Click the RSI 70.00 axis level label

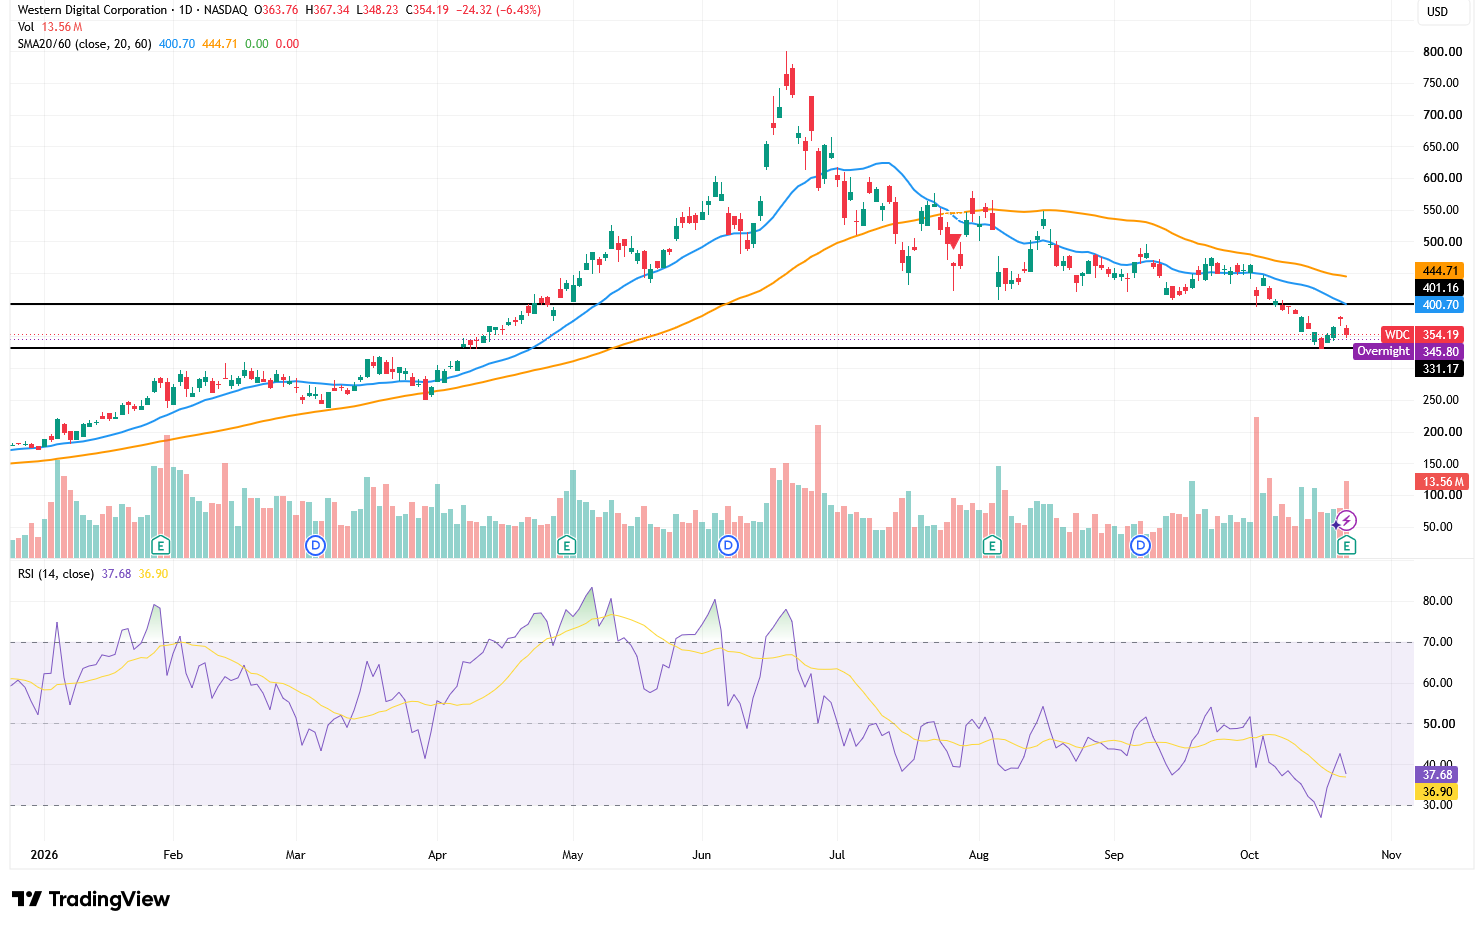(x=1438, y=642)
